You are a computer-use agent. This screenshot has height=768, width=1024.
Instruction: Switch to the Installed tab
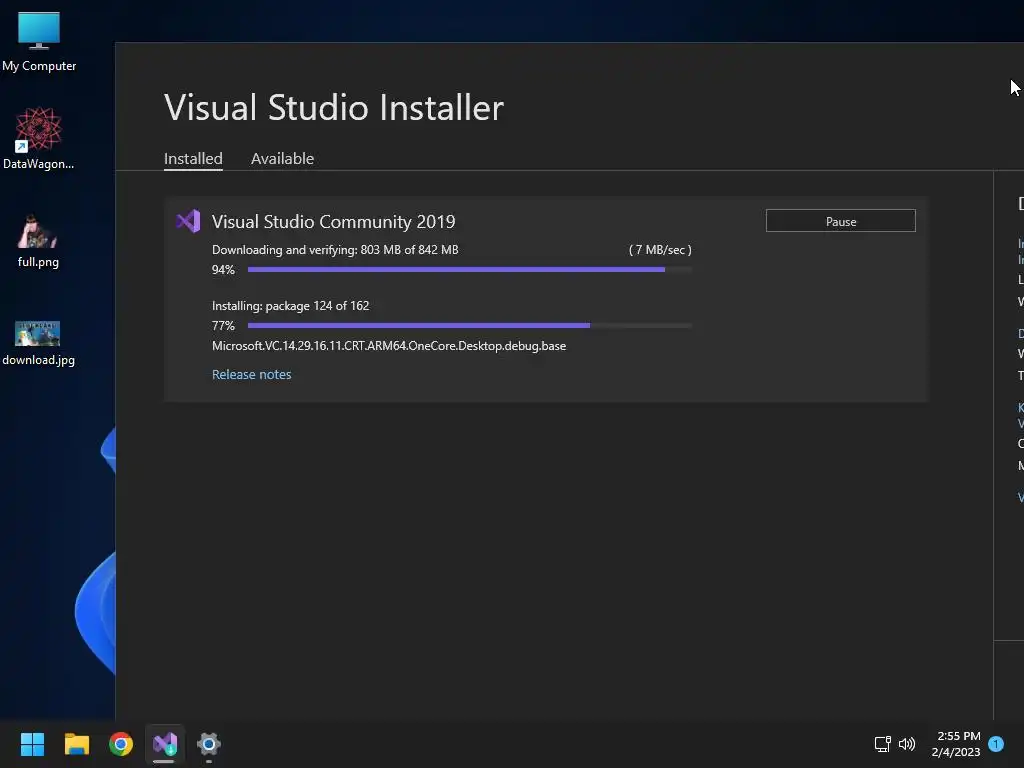tap(193, 159)
